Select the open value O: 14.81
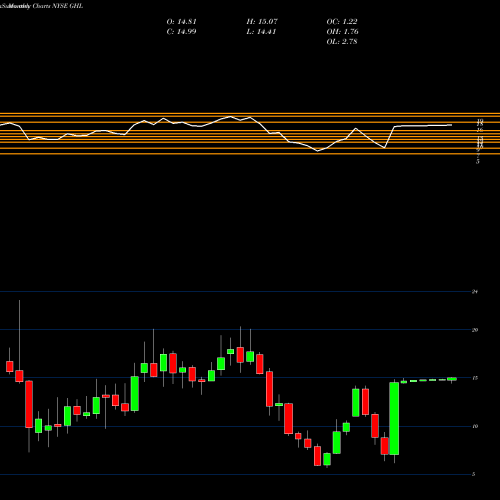Screen dimensions: 500x500 click(181, 22)
